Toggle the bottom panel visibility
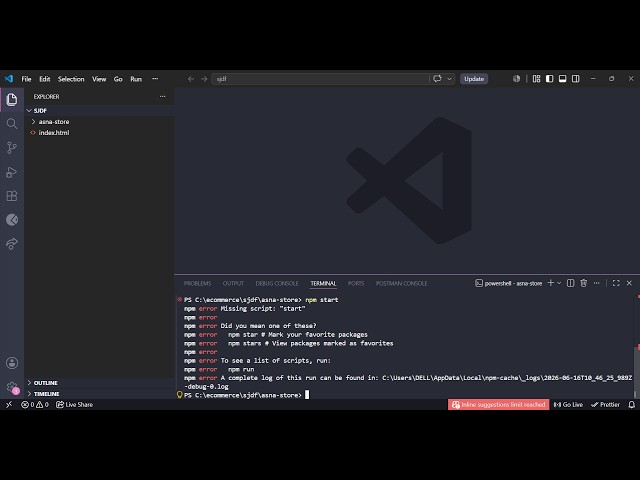Viewport: 640px width, 480px height. pos(562,79)
